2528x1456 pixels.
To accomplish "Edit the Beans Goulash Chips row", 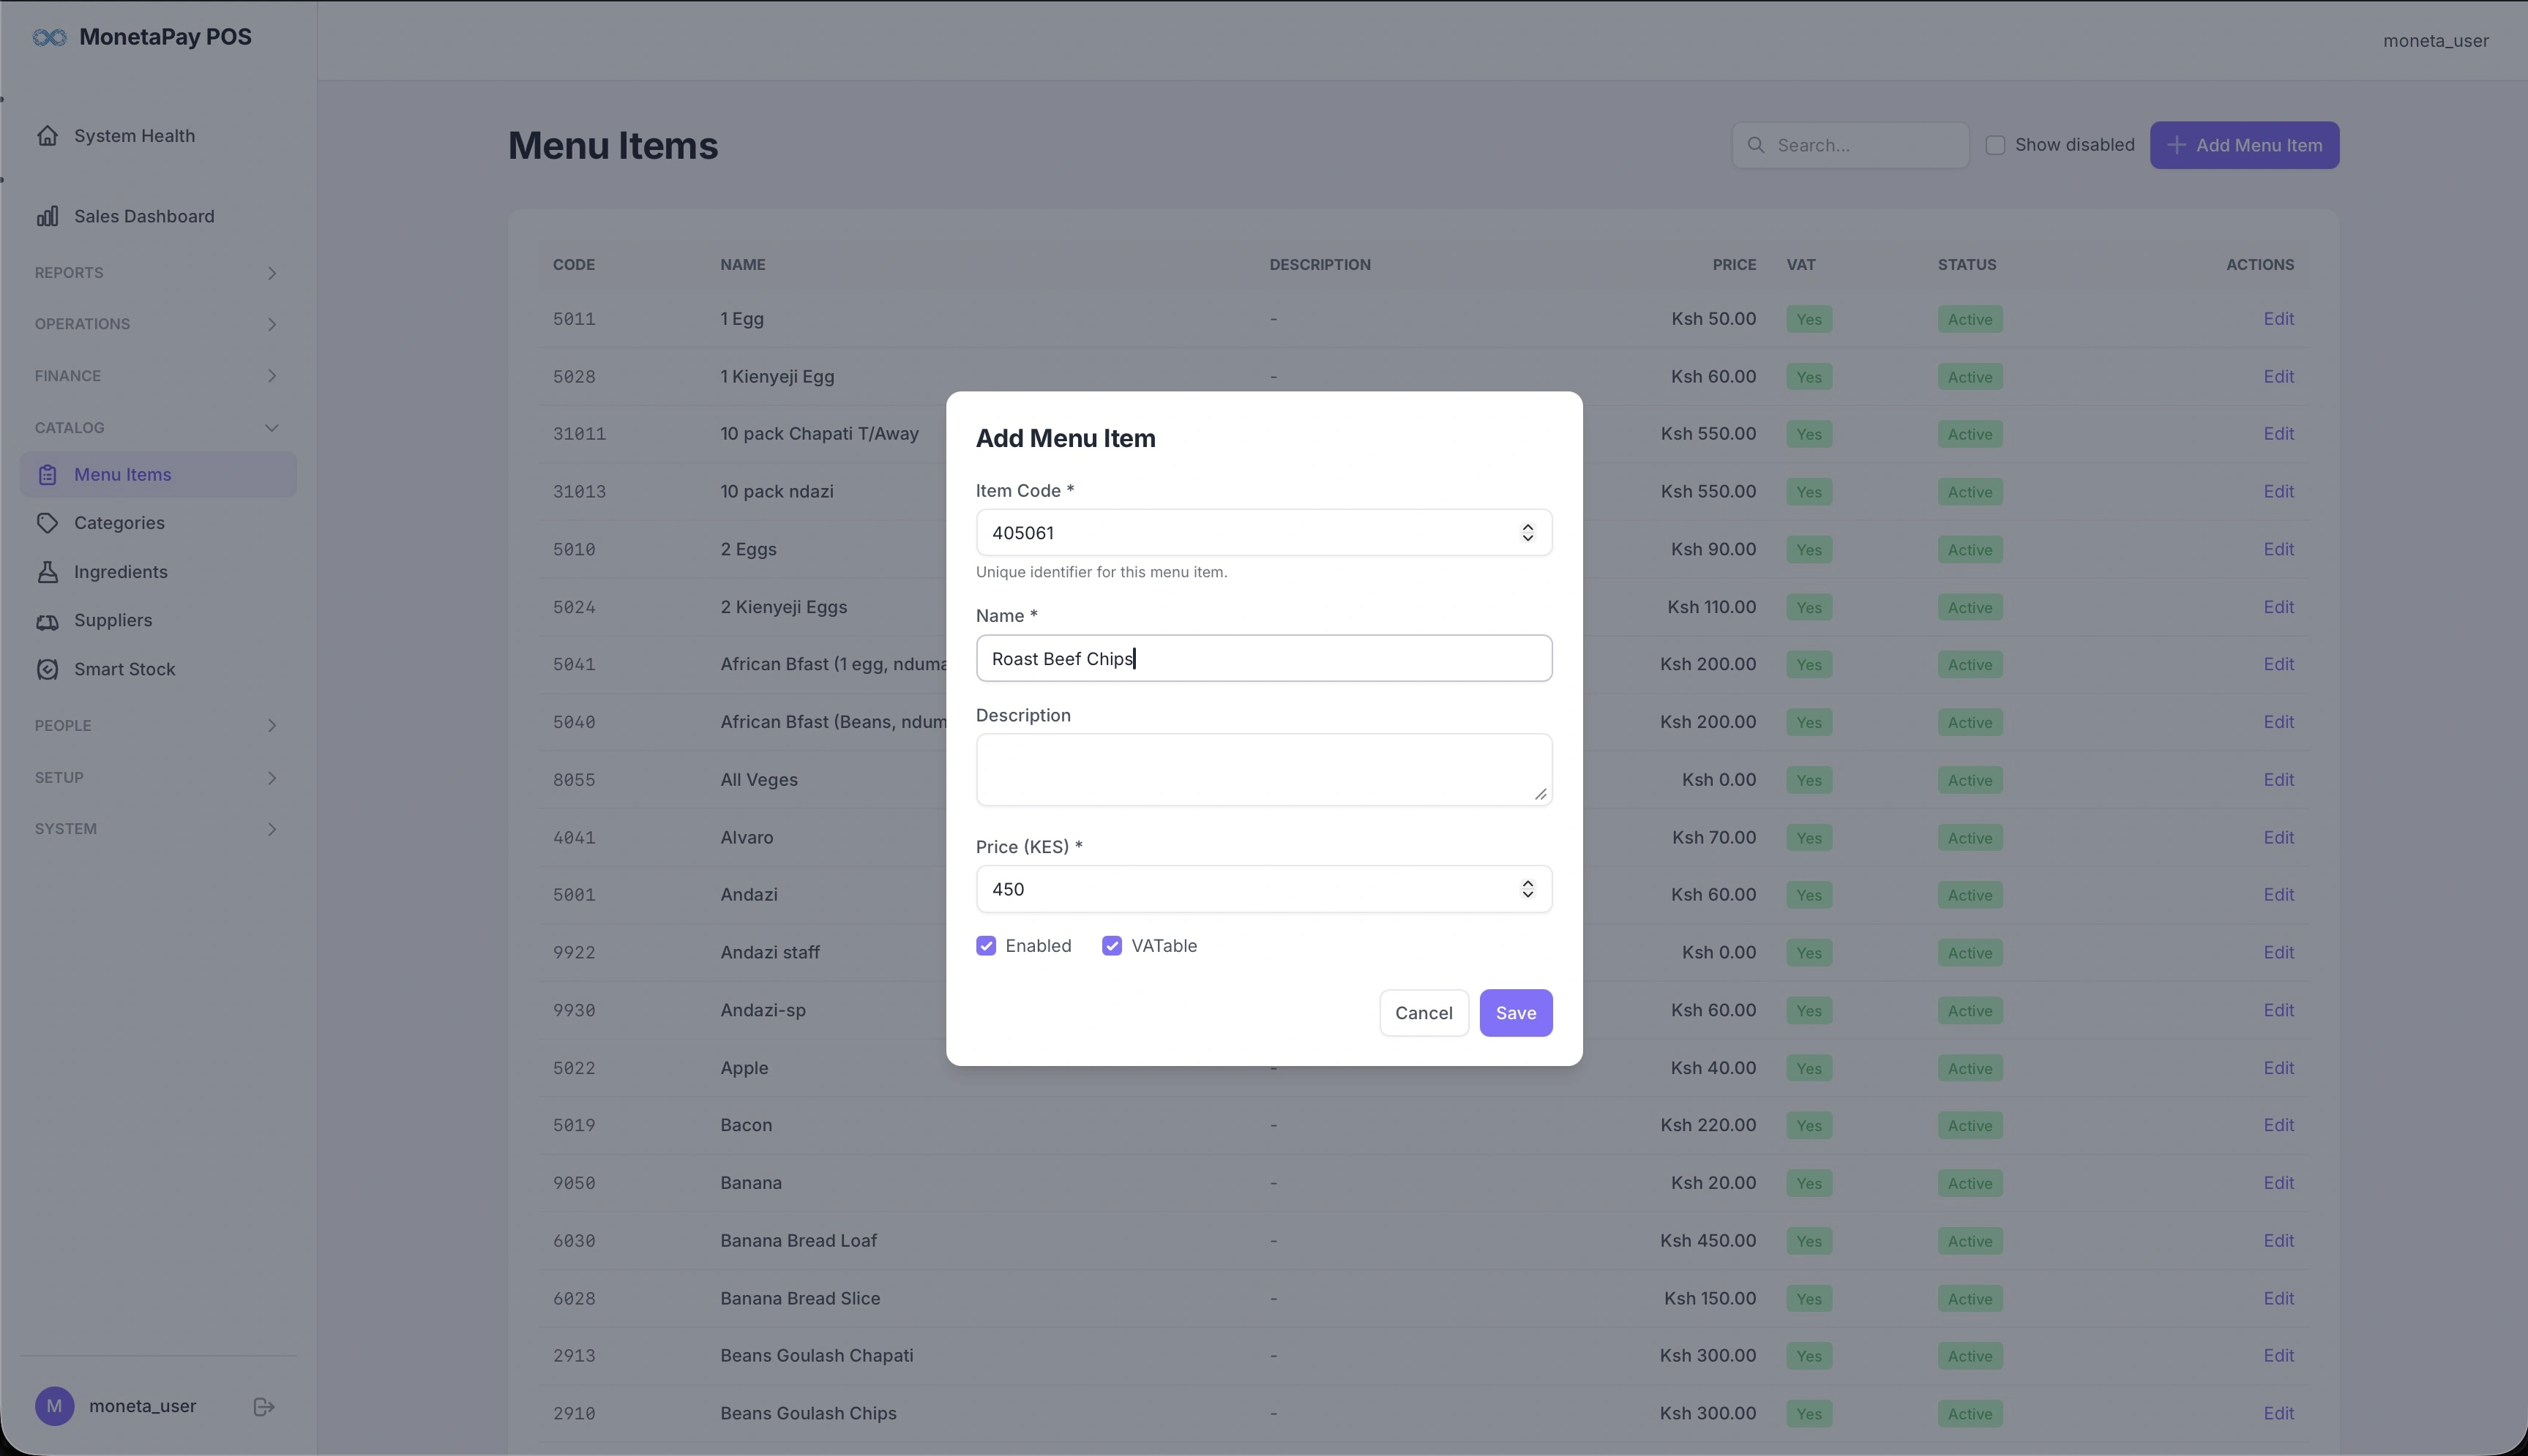I will click(x=2279, y=1414).
